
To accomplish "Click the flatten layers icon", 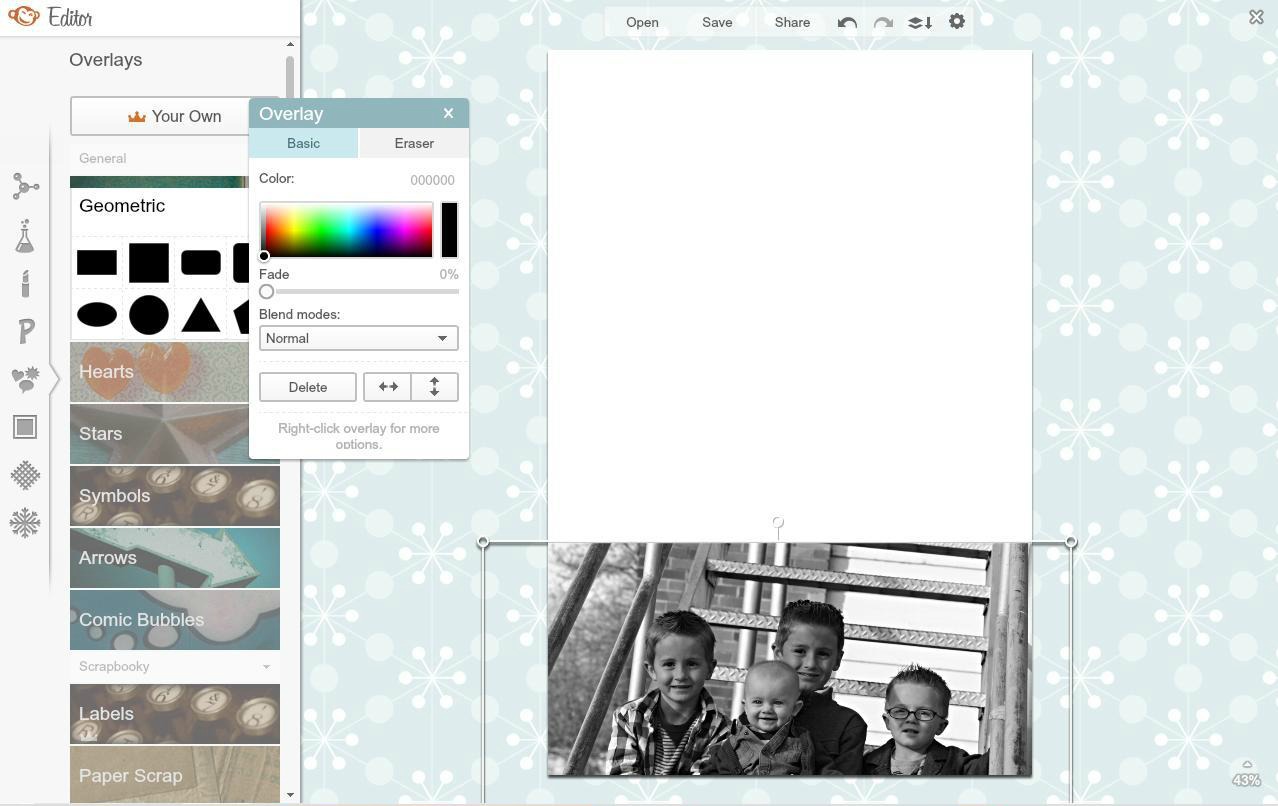I will [920, 22].
